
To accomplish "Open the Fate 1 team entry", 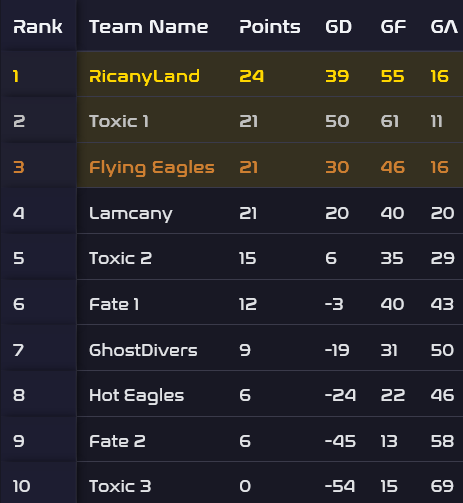I will point(114,304).
